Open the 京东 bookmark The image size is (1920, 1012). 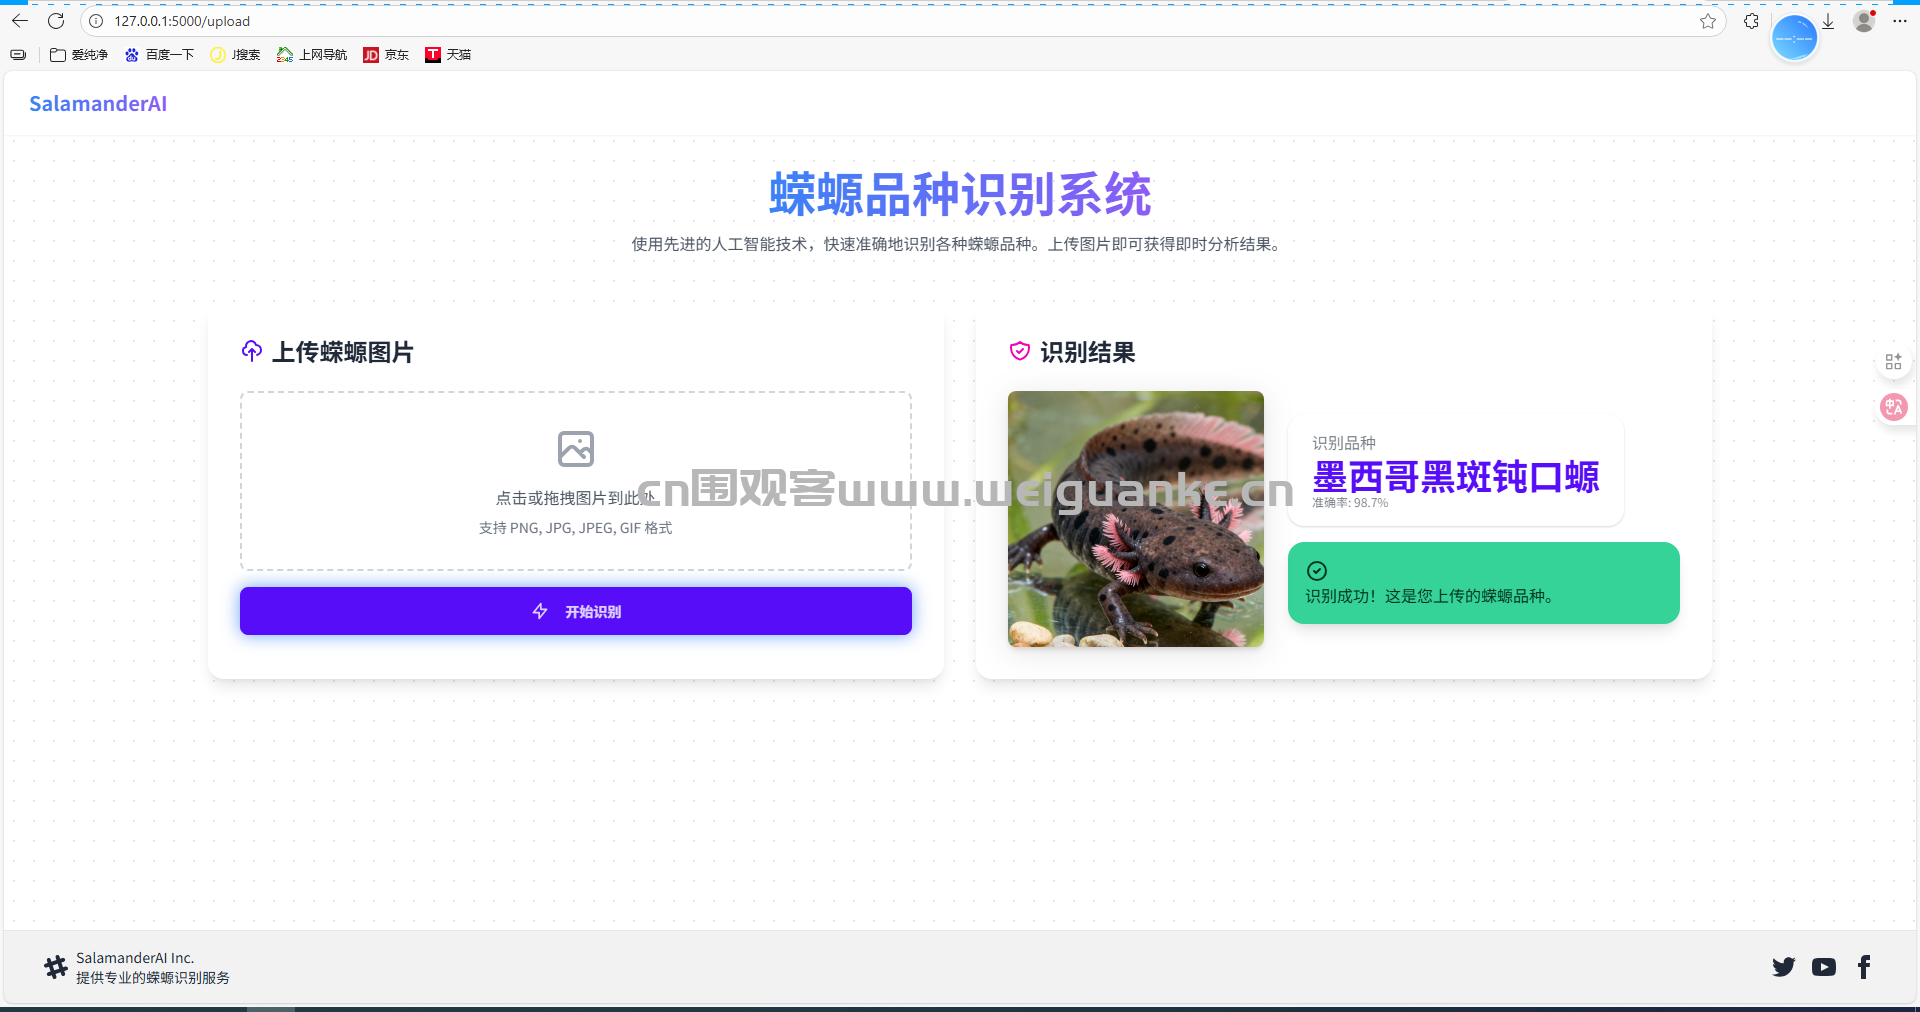click(386, 55)
